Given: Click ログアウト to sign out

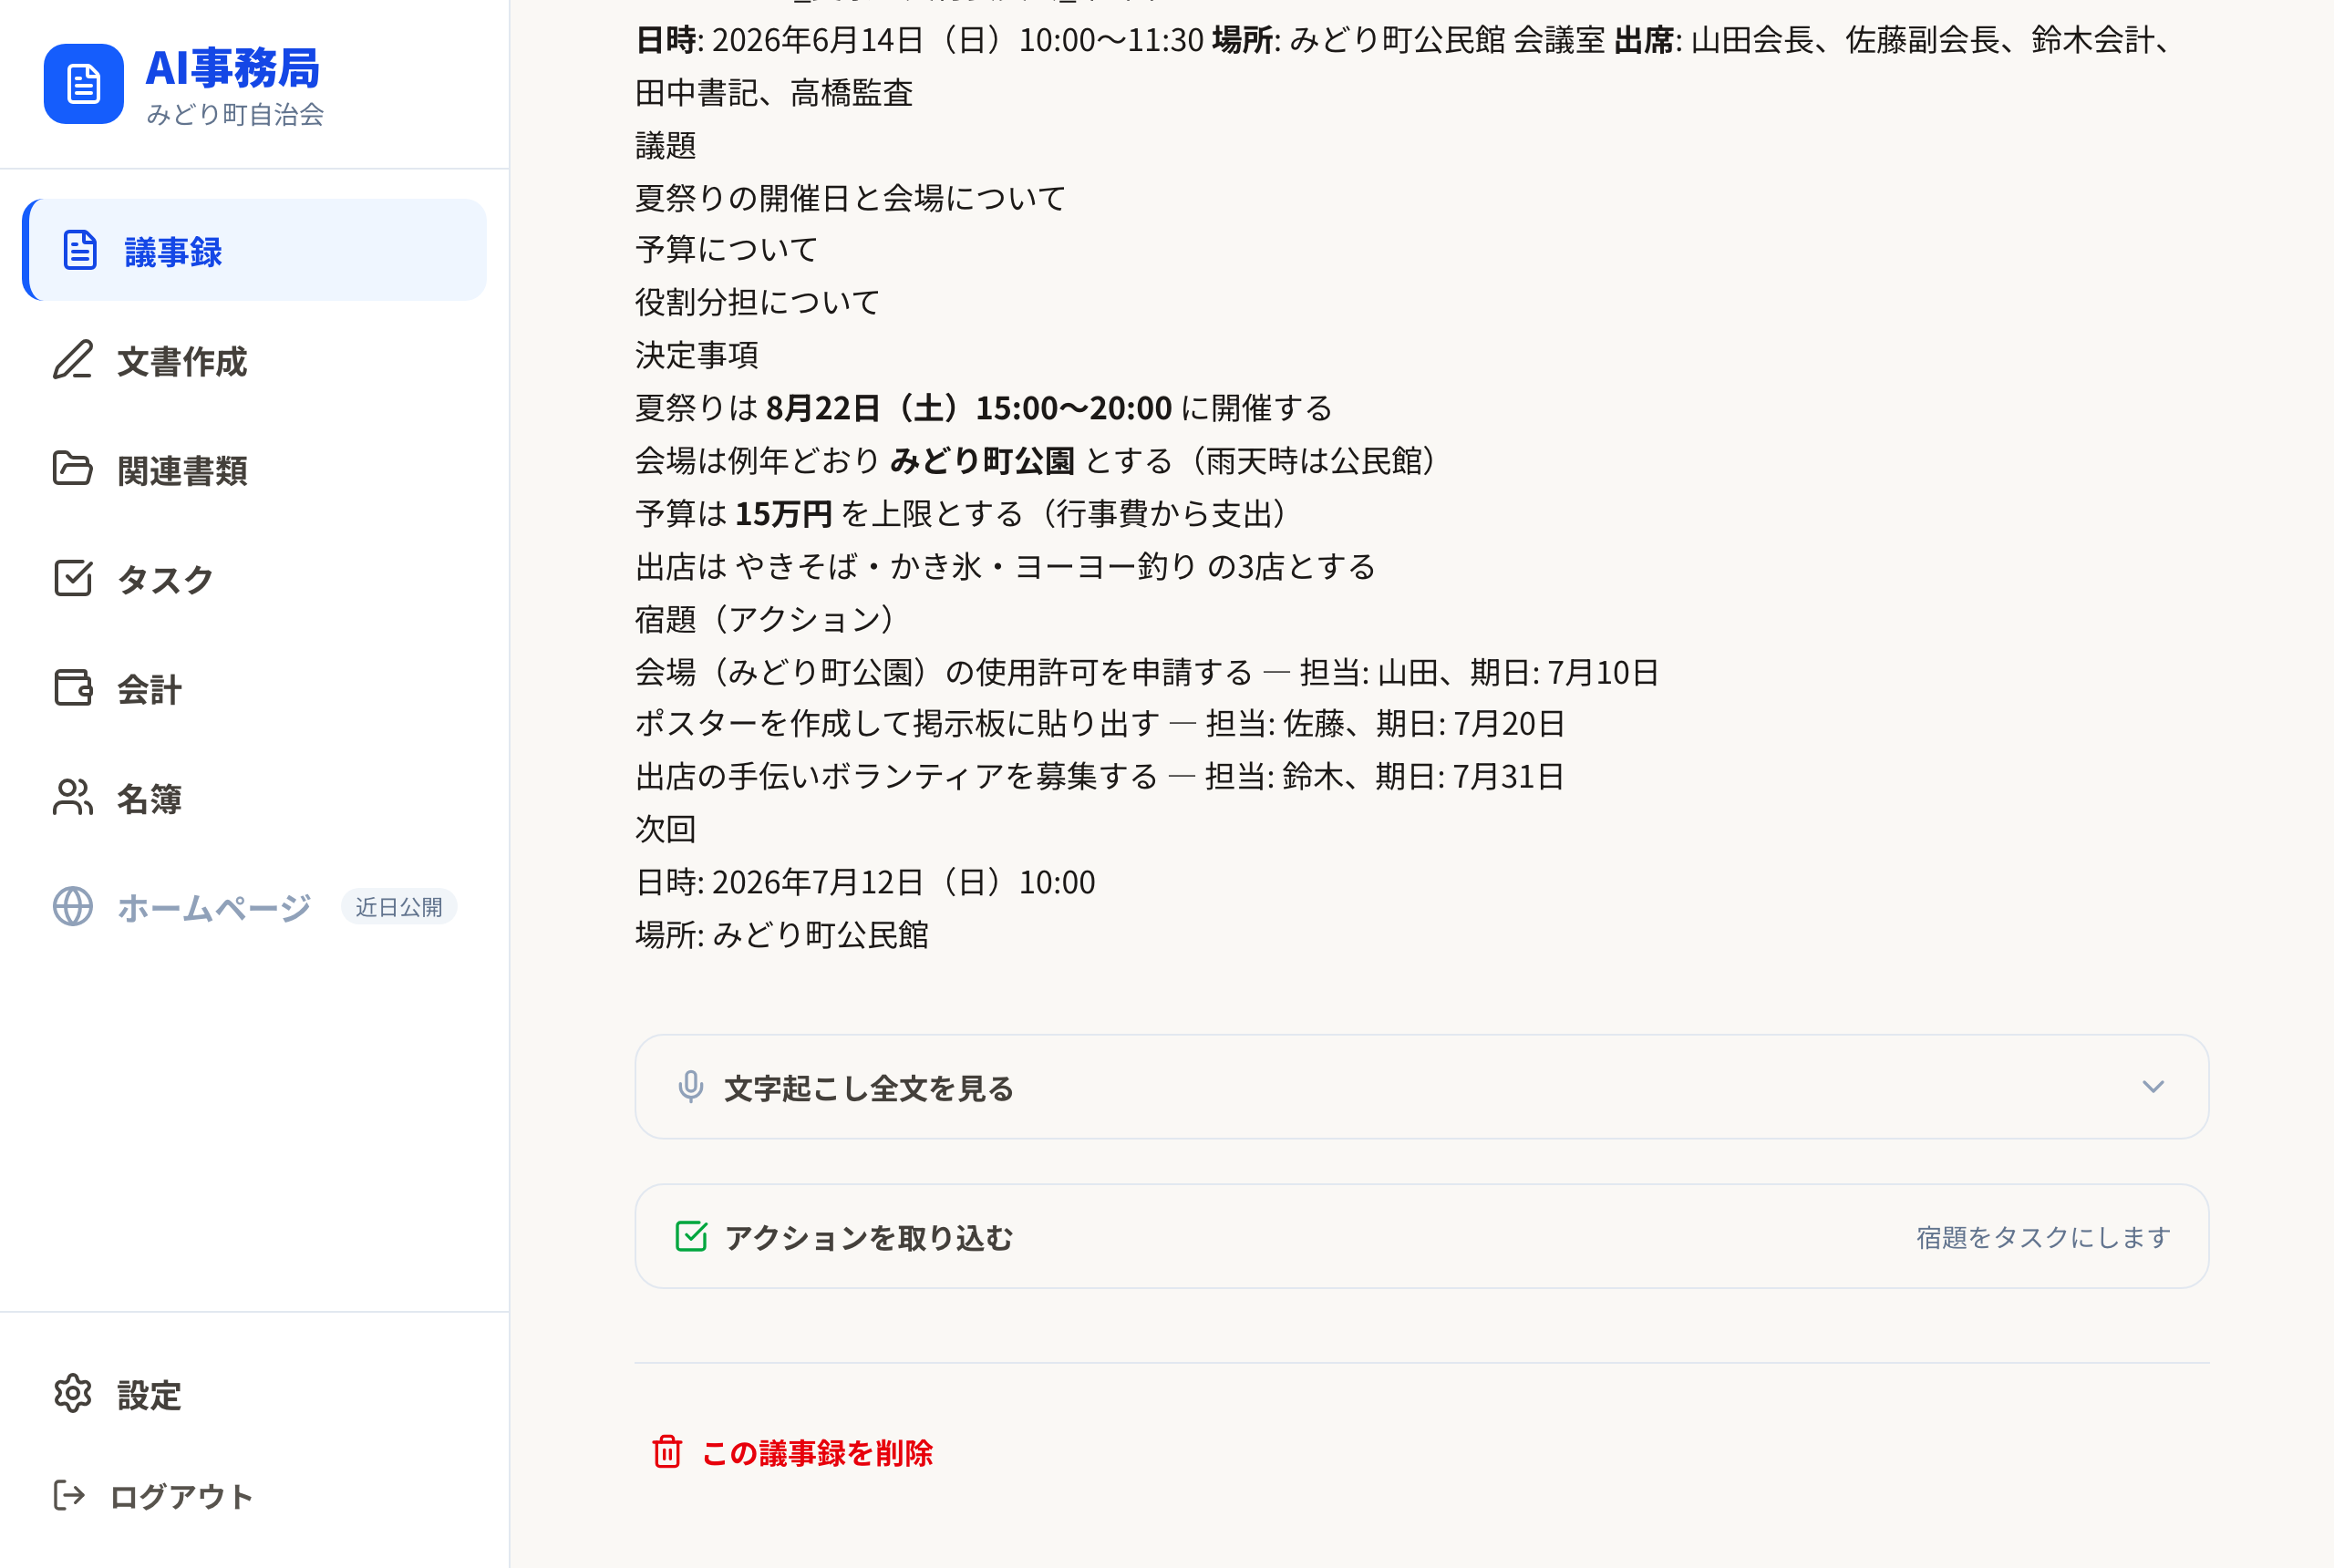Looking at the screenshot, I should [x=254, y=1496].
